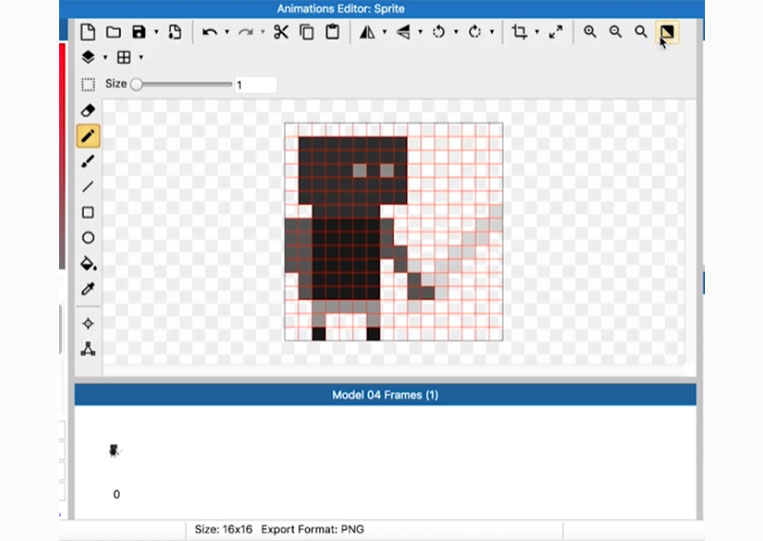The width and height of the screenshot is (763, 541).
Task: Open the grid options dropdown arrow
Action: [x=141, y=57]
